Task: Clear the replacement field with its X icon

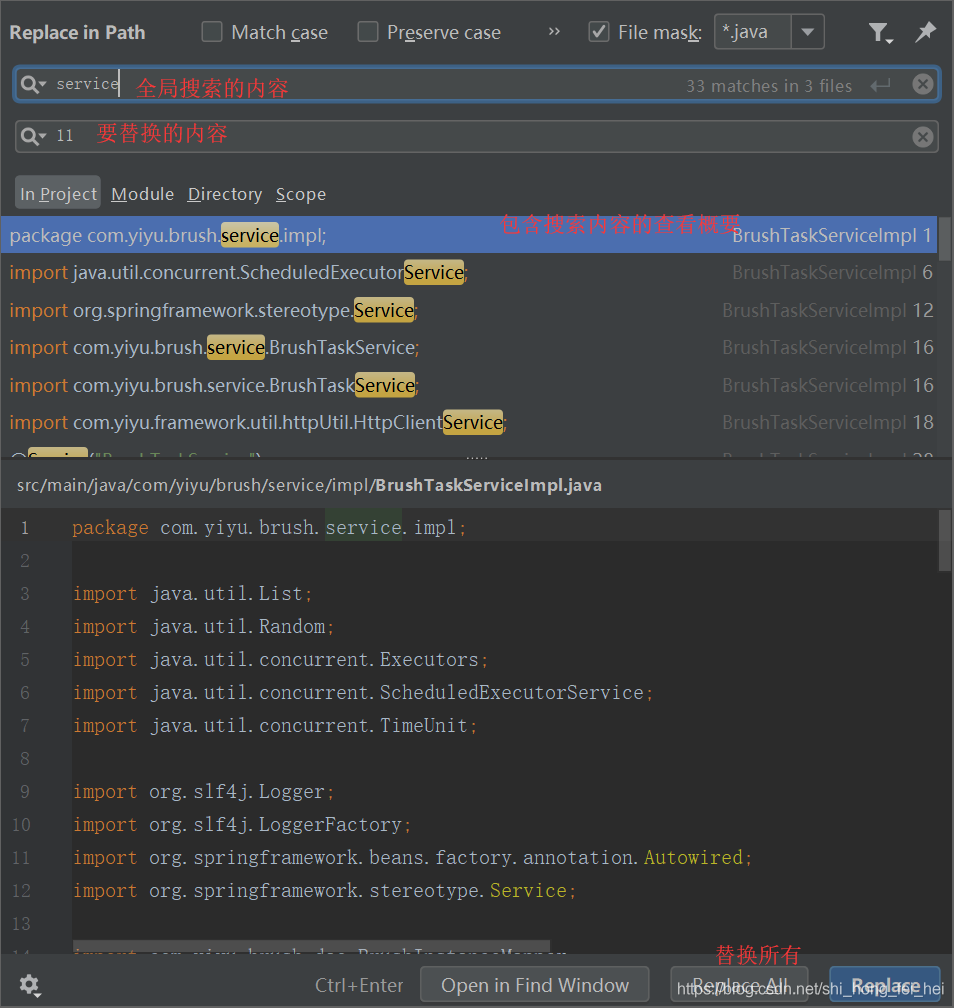Action: point(922,137)
